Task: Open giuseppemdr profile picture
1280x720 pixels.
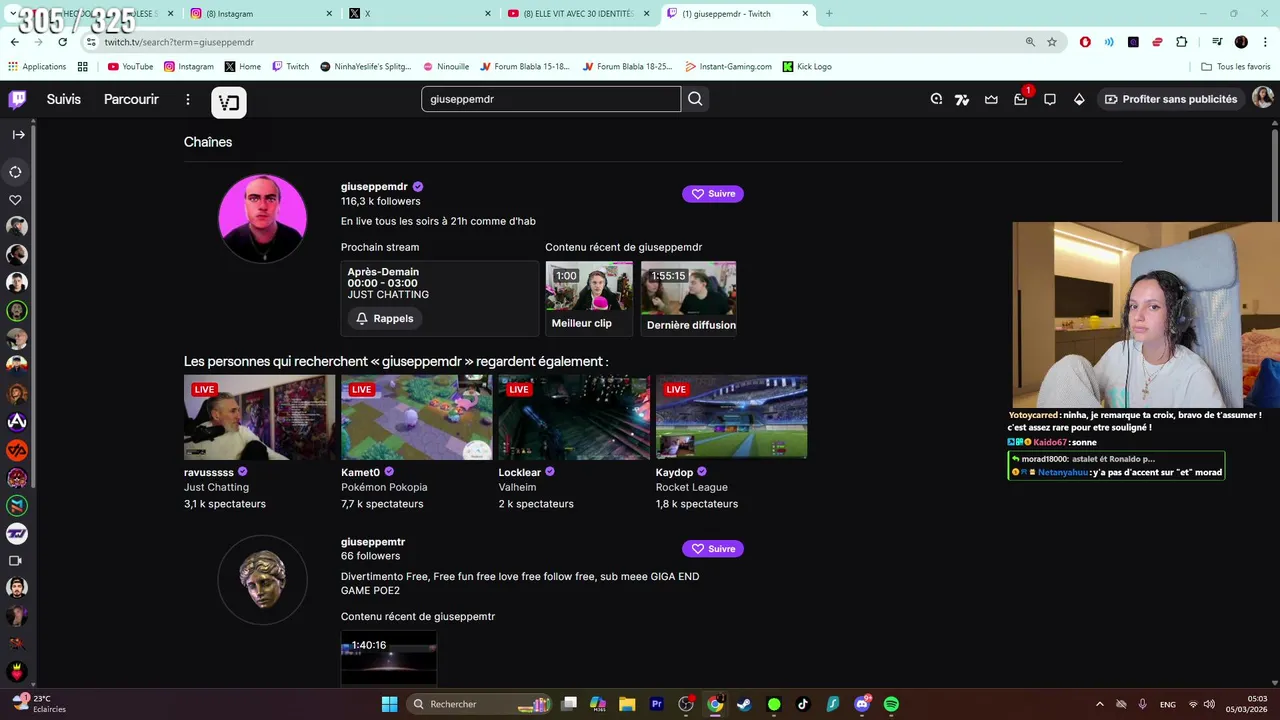Action: tap(262, 219)
